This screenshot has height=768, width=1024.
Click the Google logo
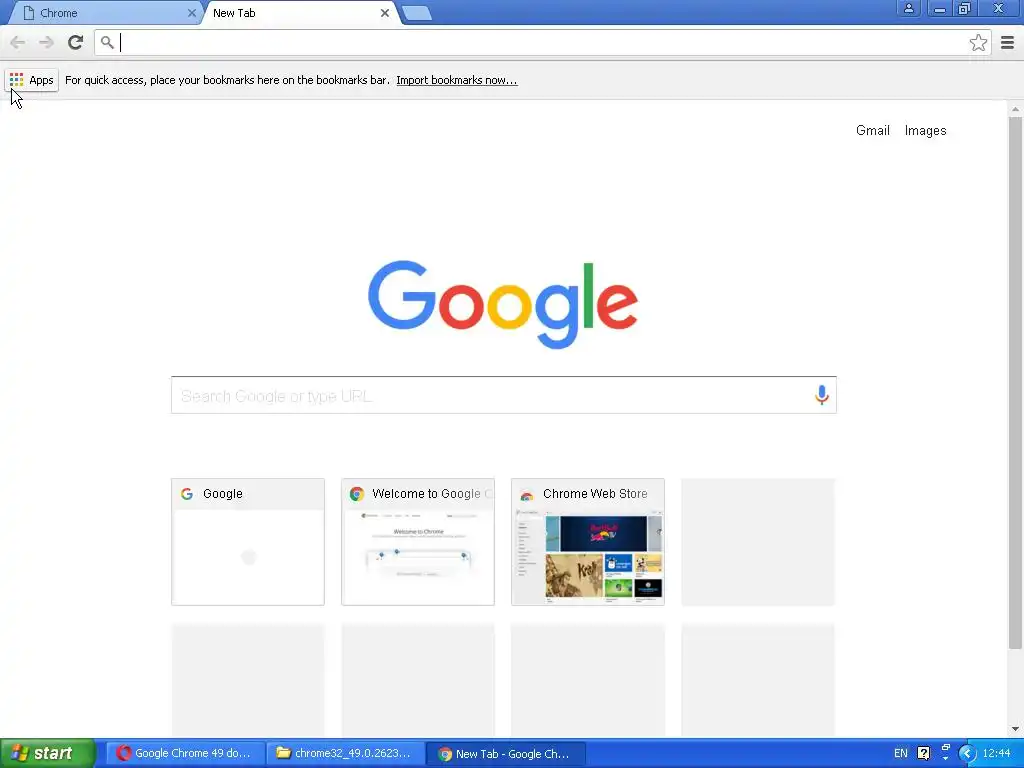(503, 304)
